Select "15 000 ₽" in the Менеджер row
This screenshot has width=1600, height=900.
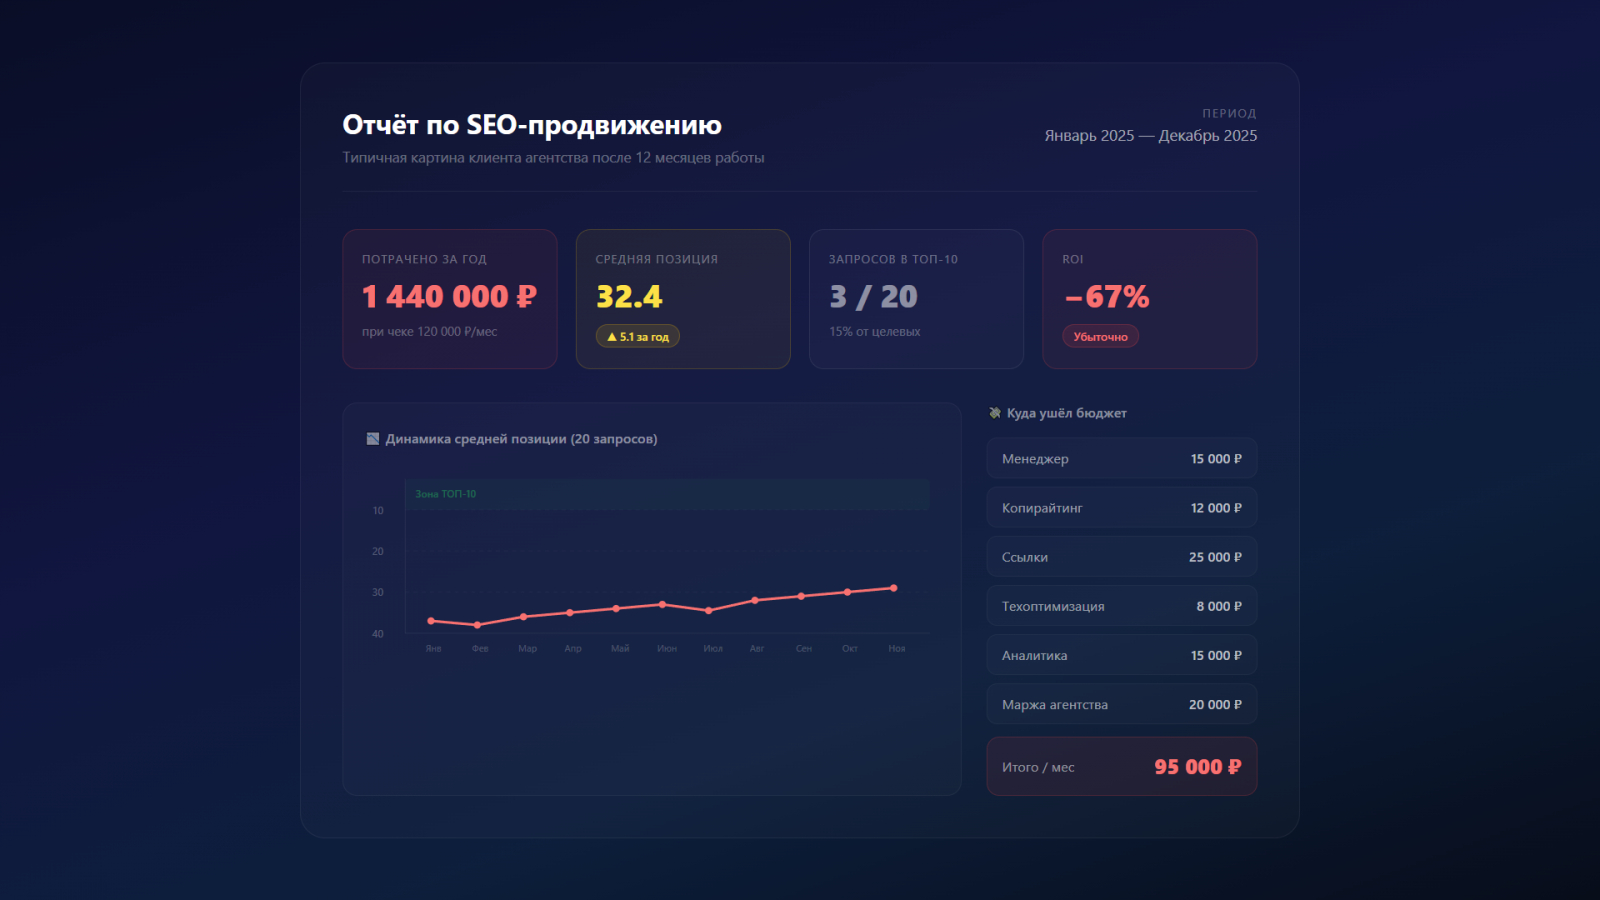pyautogui.click(x=1216, y=459)
